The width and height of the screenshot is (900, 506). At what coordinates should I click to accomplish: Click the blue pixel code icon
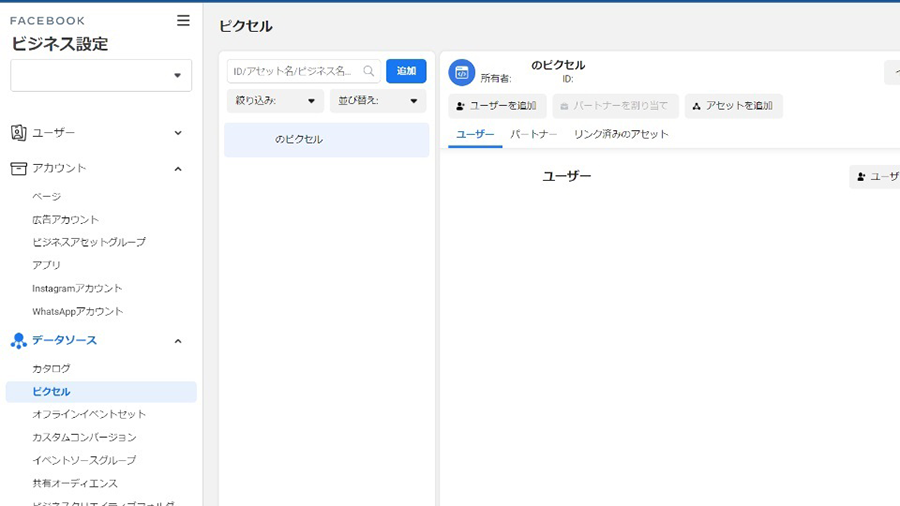point(461,73)
